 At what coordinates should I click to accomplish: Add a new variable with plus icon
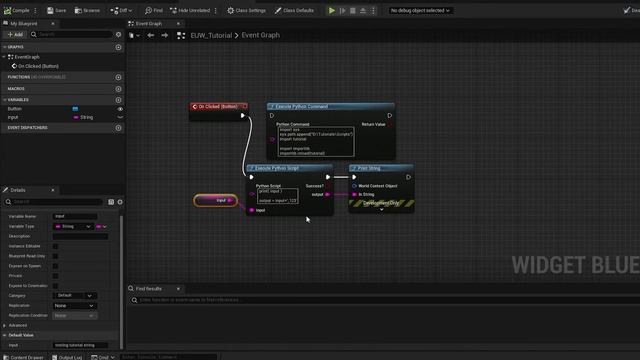tap(118, 100)
